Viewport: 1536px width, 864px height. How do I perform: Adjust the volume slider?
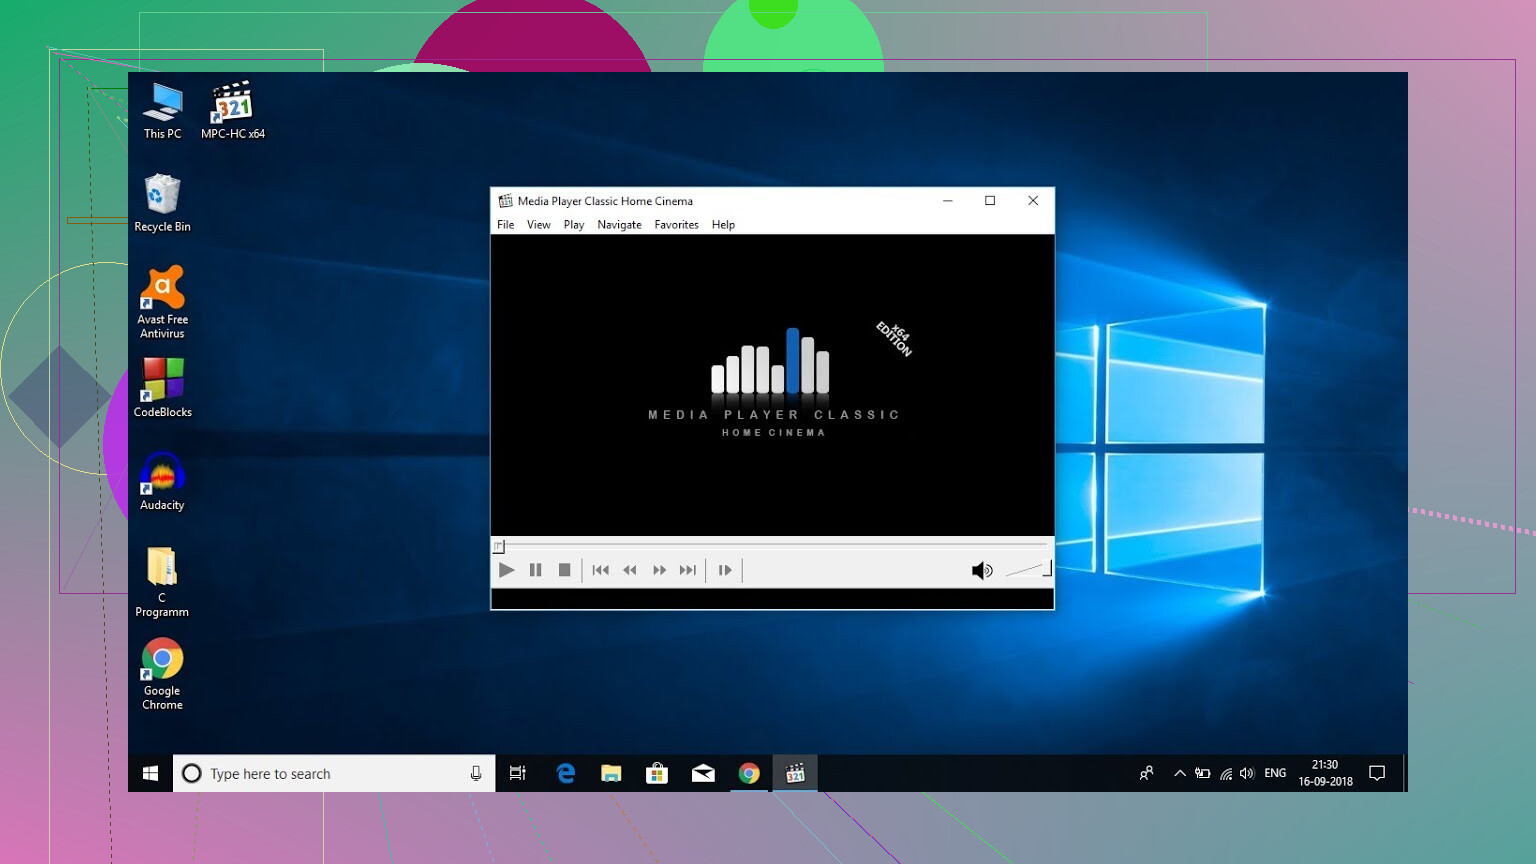[1028, 570]
